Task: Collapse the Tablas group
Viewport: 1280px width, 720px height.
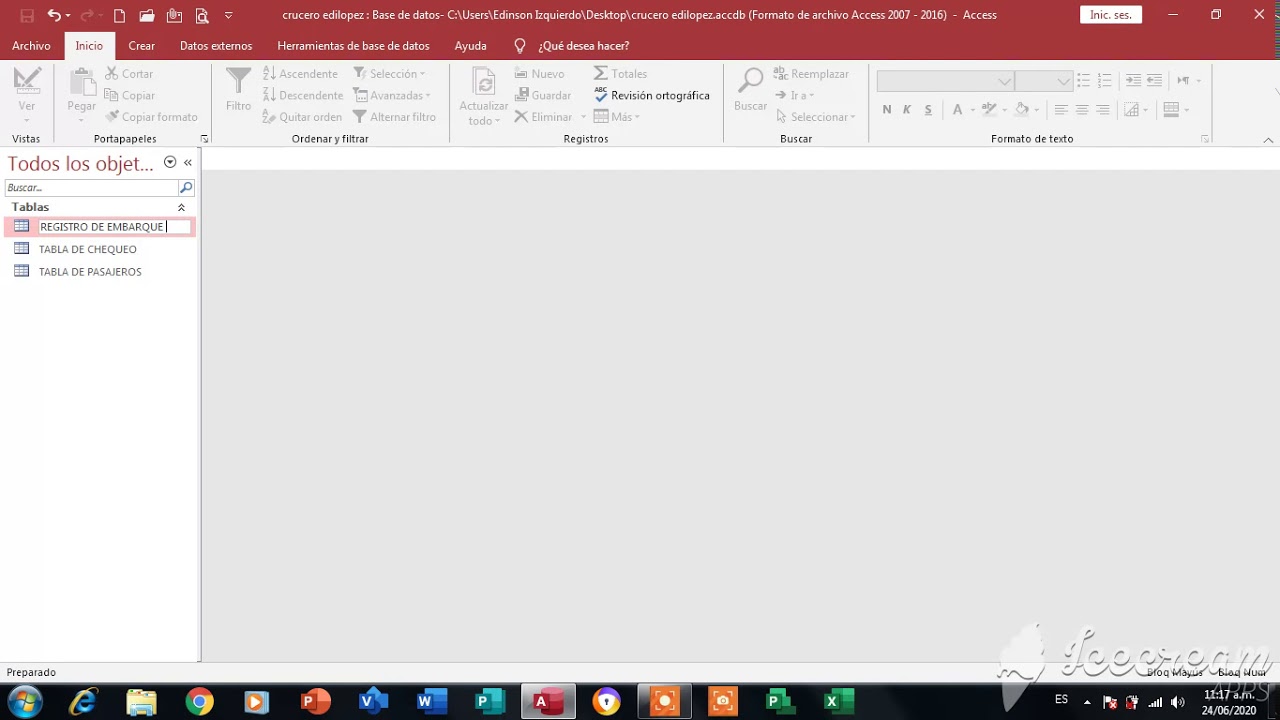Action: click(181, 207)
